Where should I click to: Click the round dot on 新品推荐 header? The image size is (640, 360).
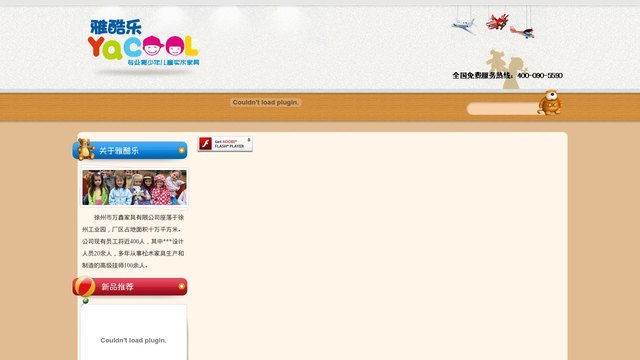coord(181,287)
